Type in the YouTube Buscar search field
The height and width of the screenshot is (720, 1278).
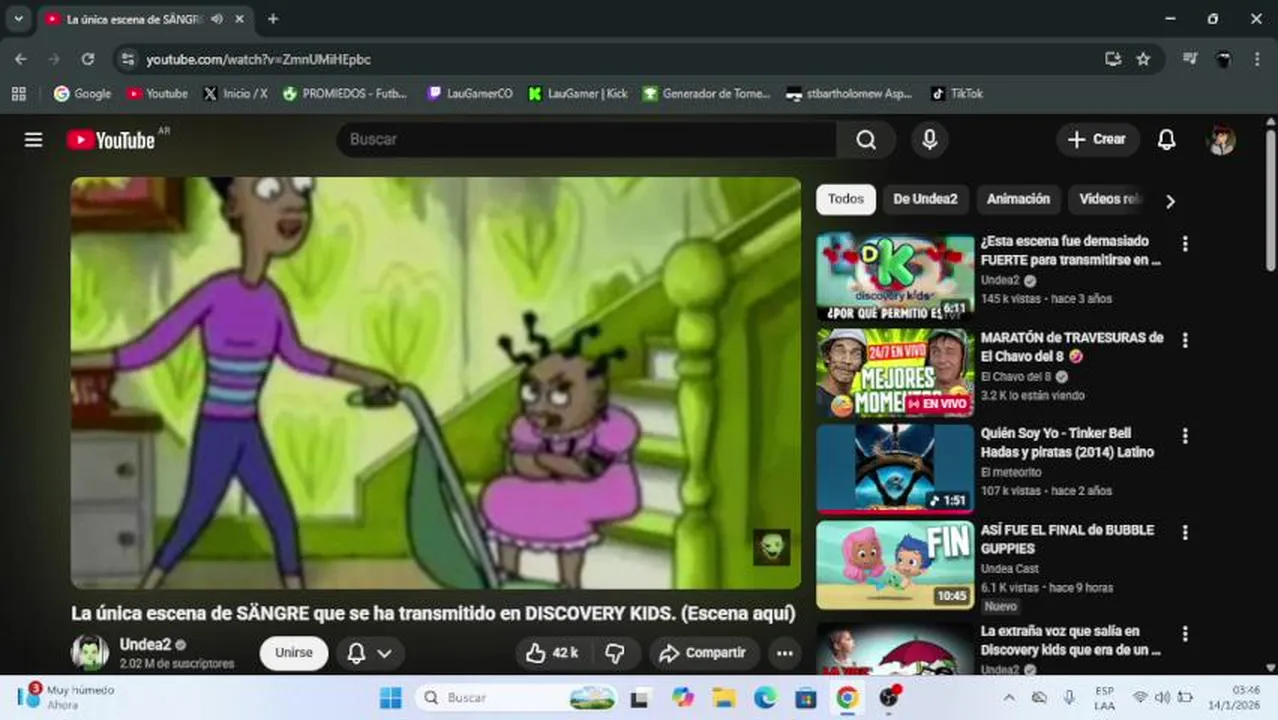(x=586, y=140)
